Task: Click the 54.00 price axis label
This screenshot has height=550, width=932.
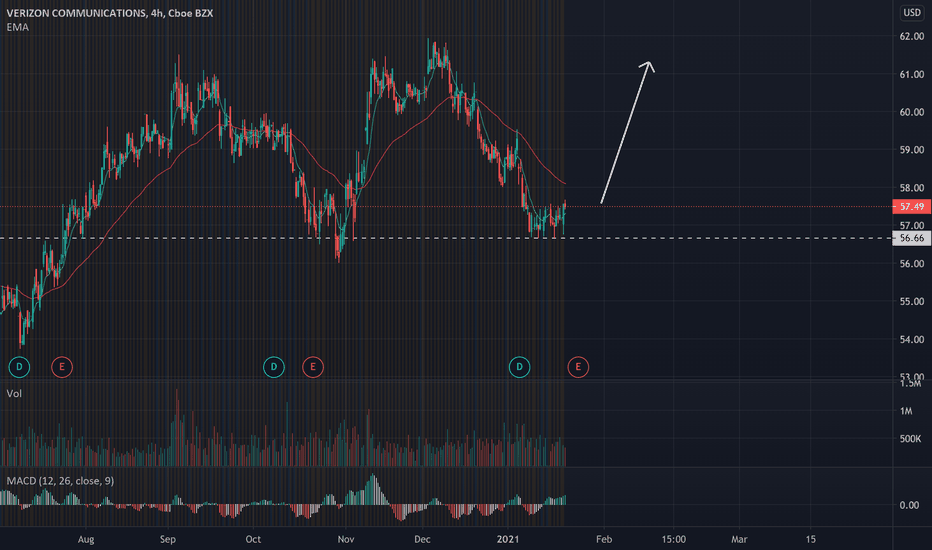Action: [x=912, y=340]
